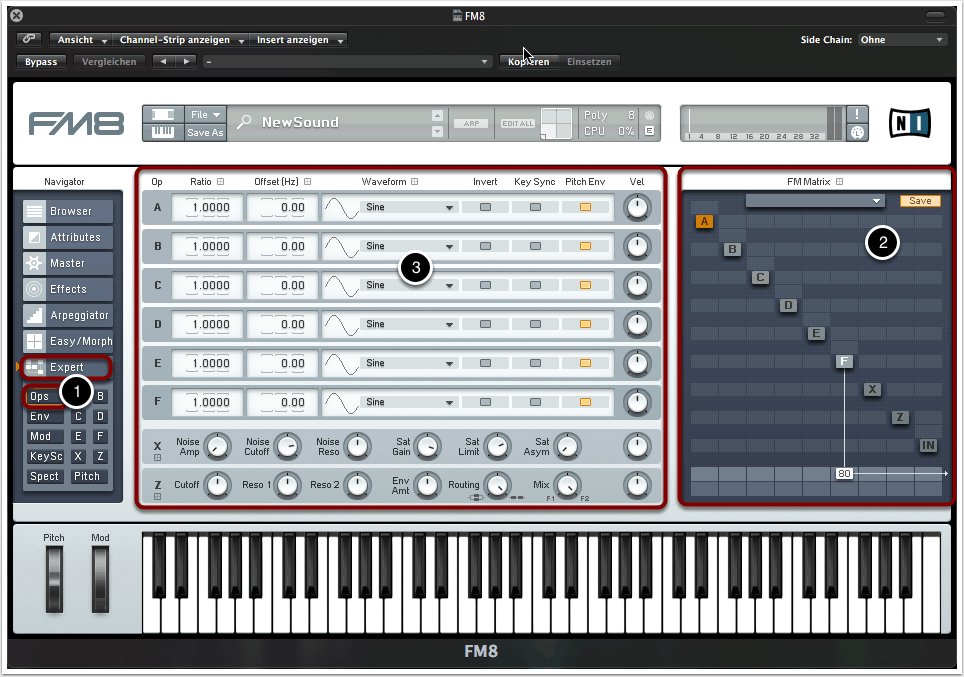Click Save in the FM Matrix
This screenshot has height=677, width=964.
920,201
